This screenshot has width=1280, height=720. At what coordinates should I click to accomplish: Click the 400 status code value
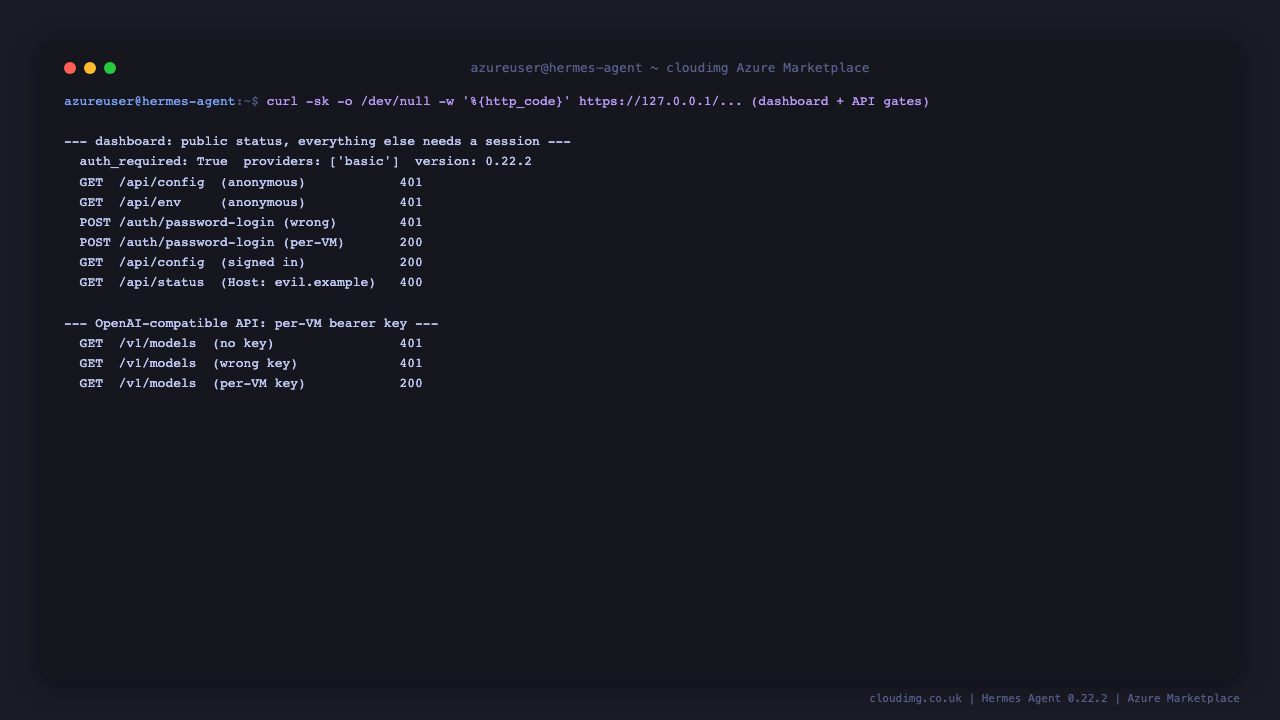point(411,282)
